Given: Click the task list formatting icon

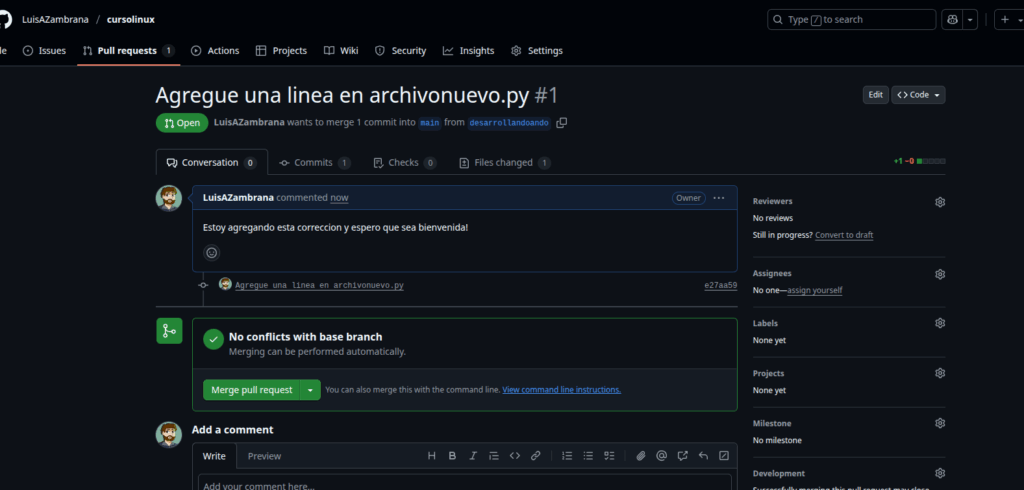Looking at the screenshot, I should (x=608, y=456).
